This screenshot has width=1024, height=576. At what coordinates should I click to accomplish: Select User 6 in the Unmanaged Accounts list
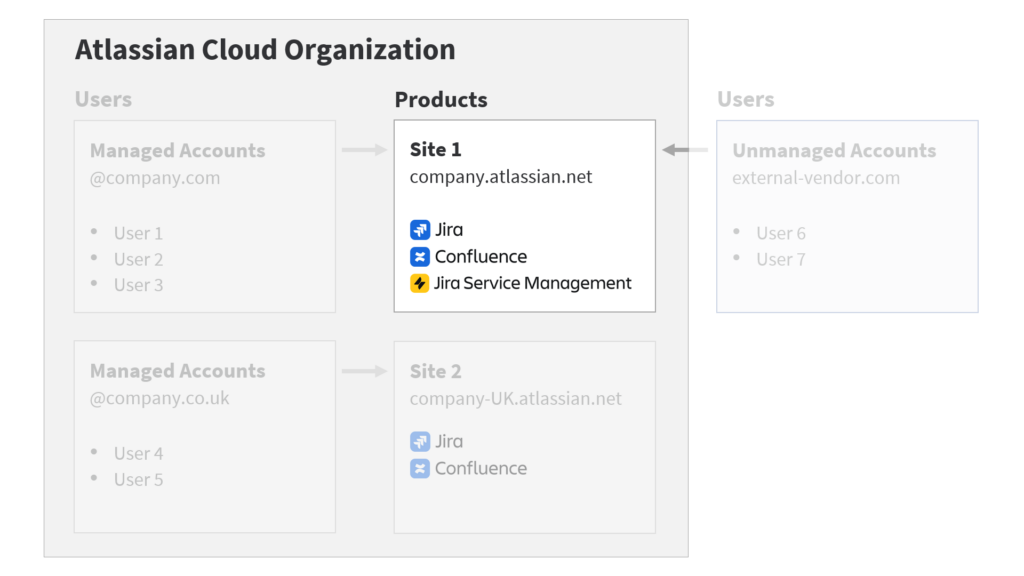[x=780, y=233]
